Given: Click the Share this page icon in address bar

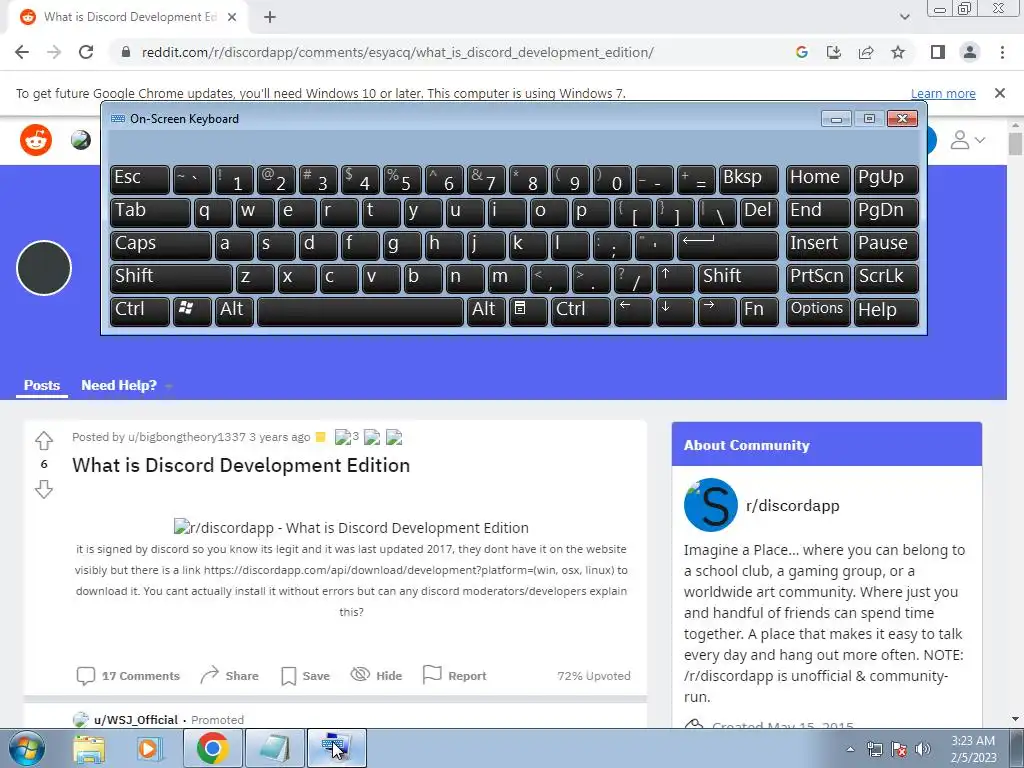Looking at the screenshot, I should tap(866, 52).
